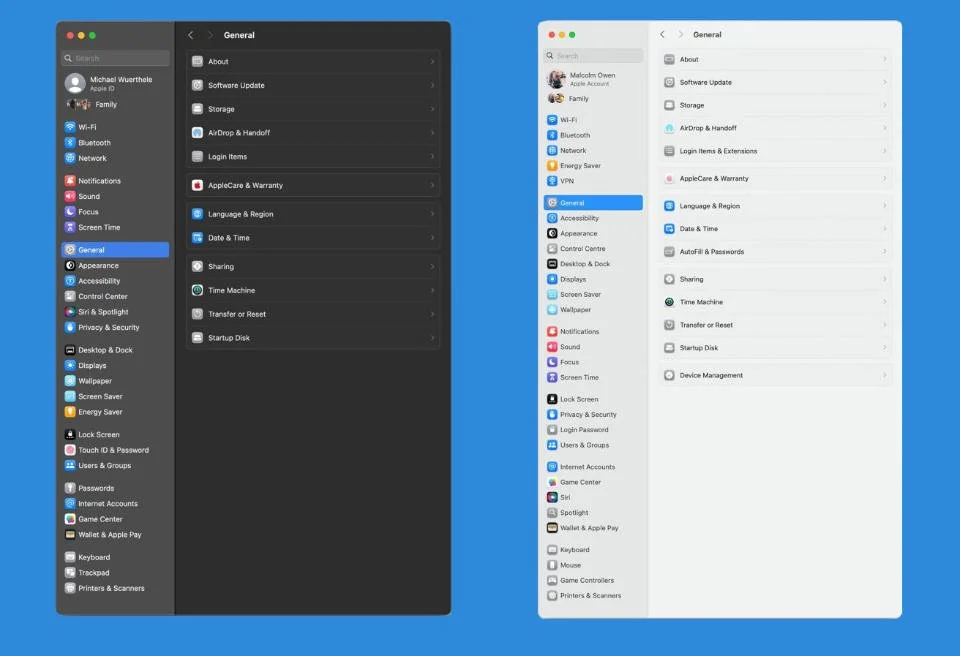Expand Login Items chevron in dark window
960x656 pixels.
coord(432,156)
